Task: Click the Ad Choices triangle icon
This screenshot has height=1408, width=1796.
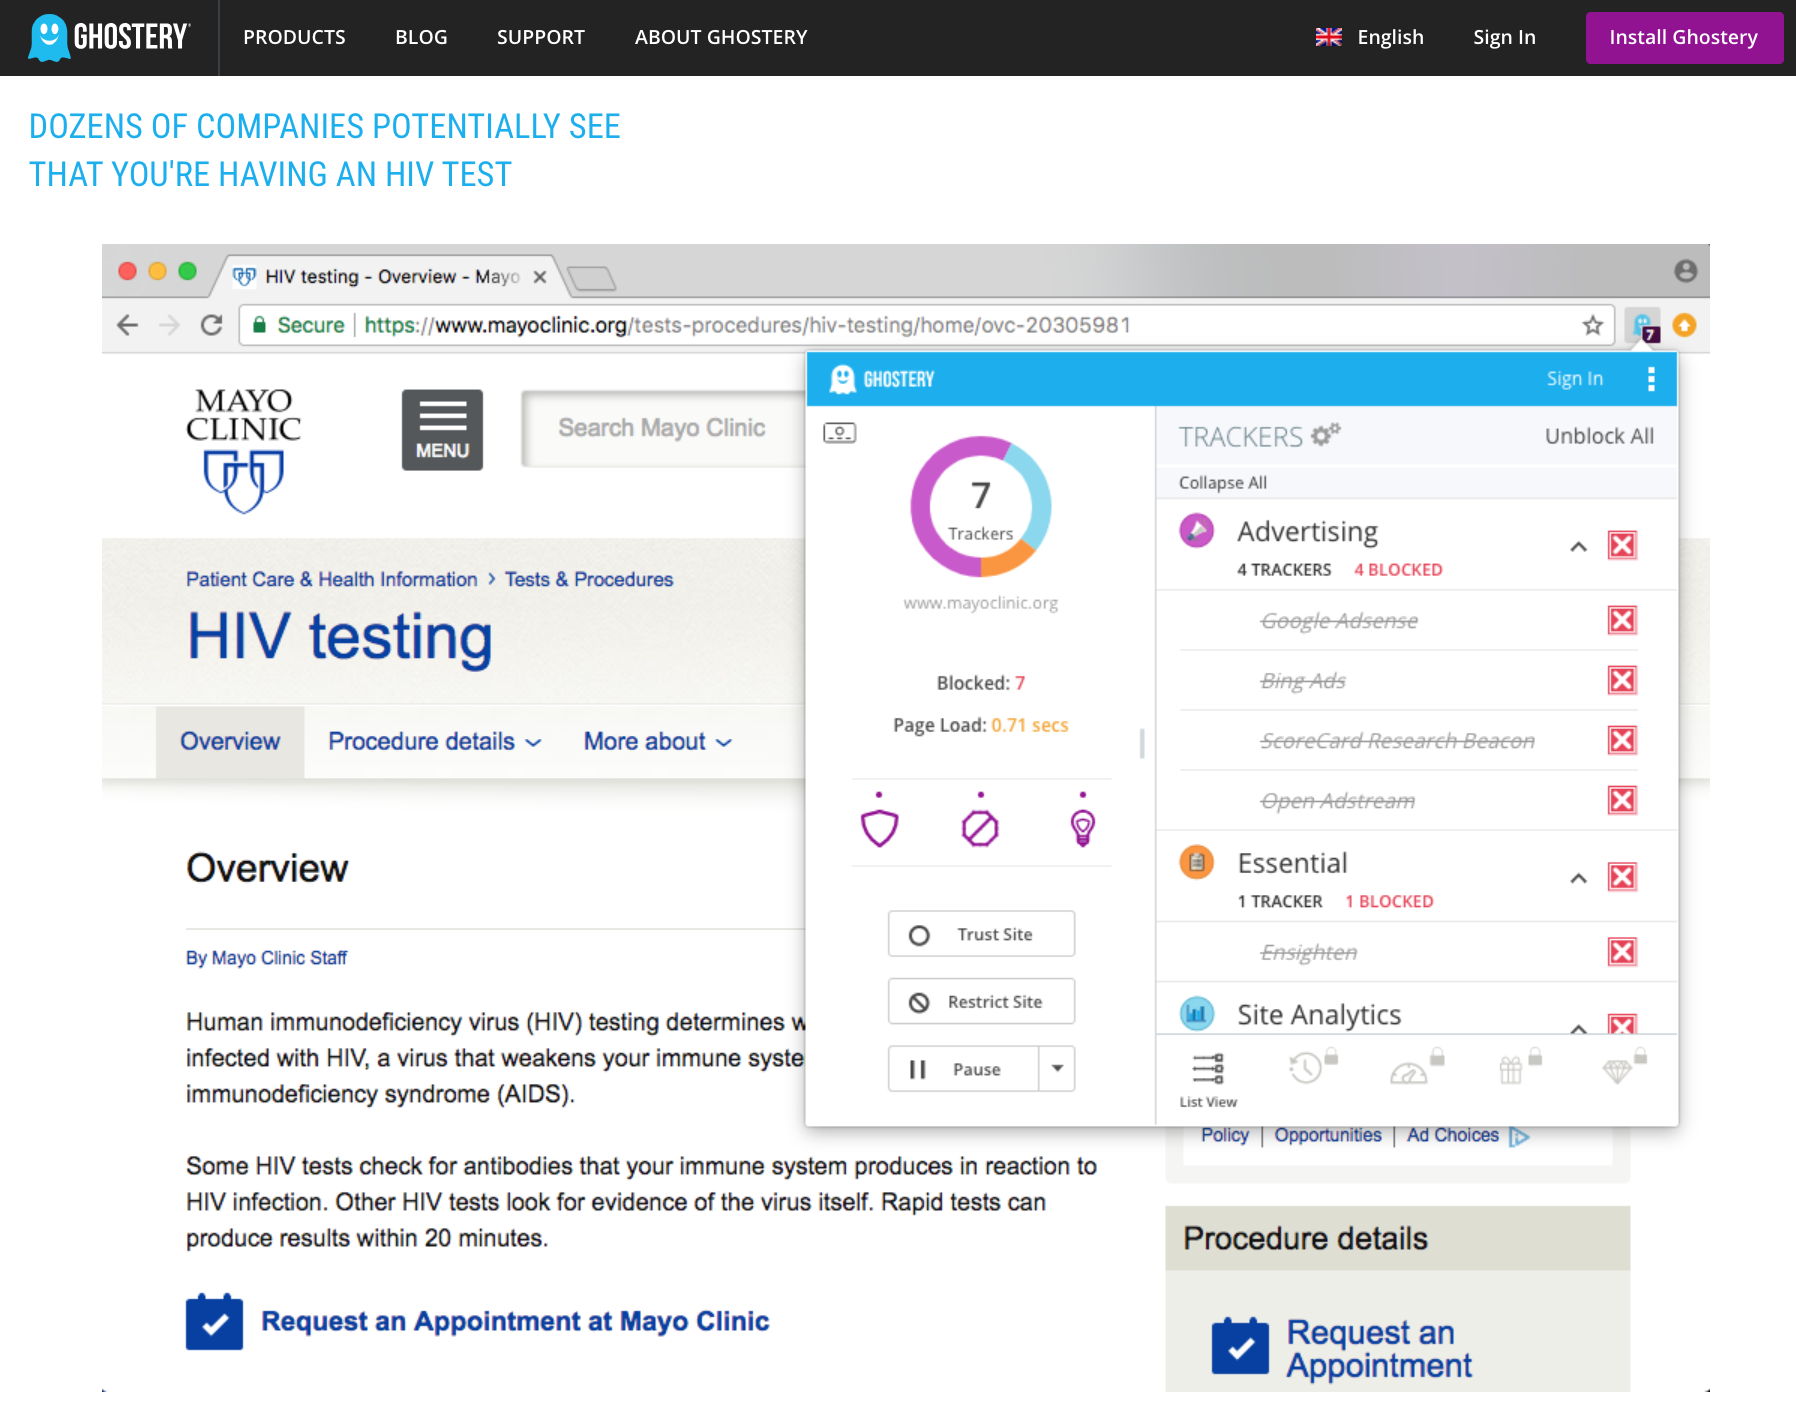Action: point(1520,1136)
